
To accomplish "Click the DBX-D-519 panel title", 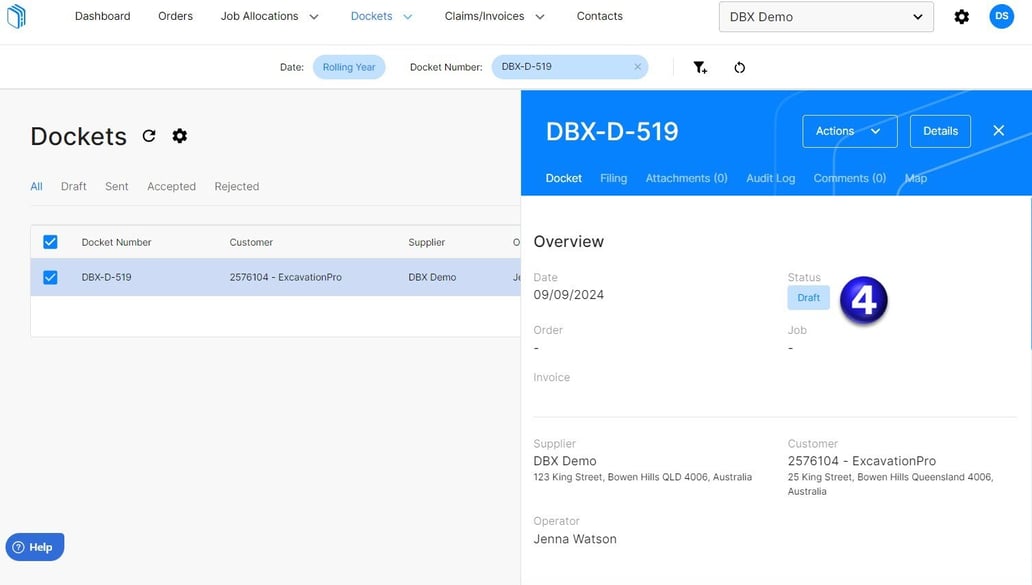I will (x=612, y=132).
